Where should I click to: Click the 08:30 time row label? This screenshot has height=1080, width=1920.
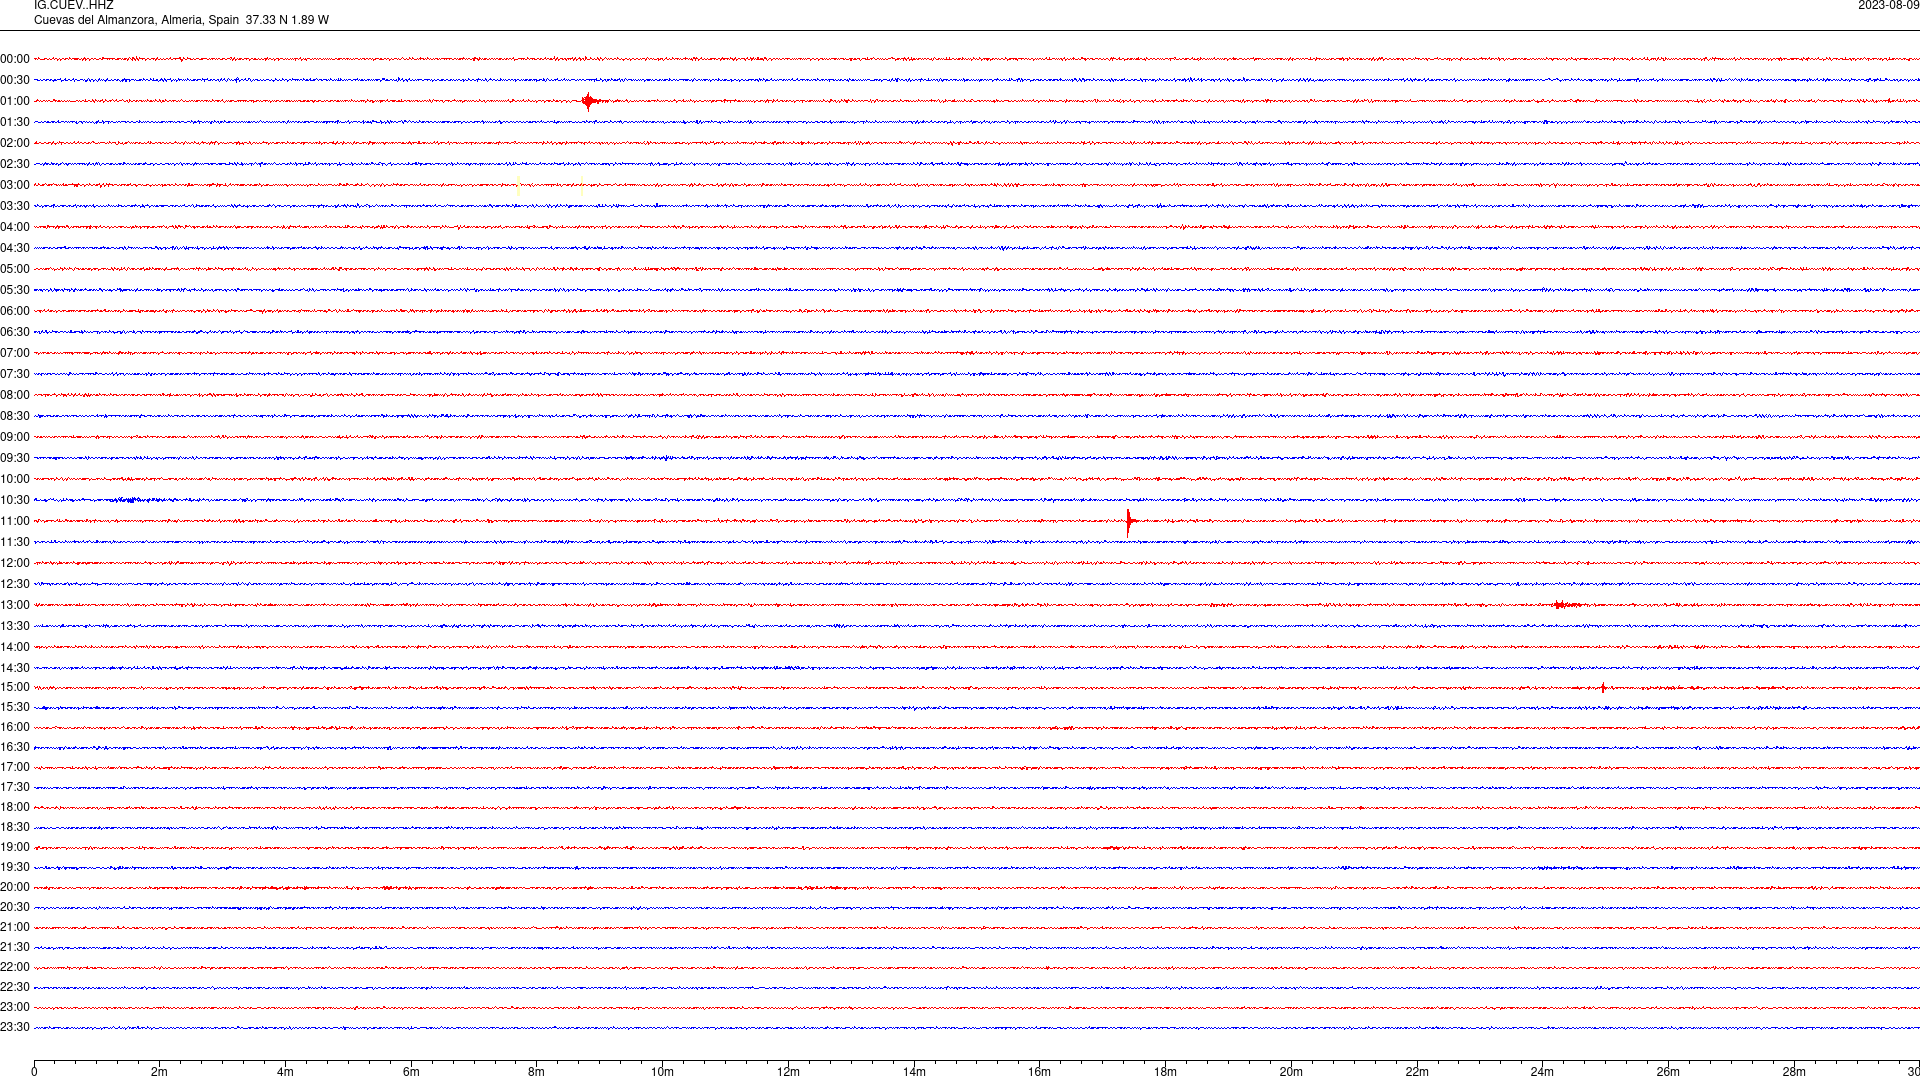[15, 416]
